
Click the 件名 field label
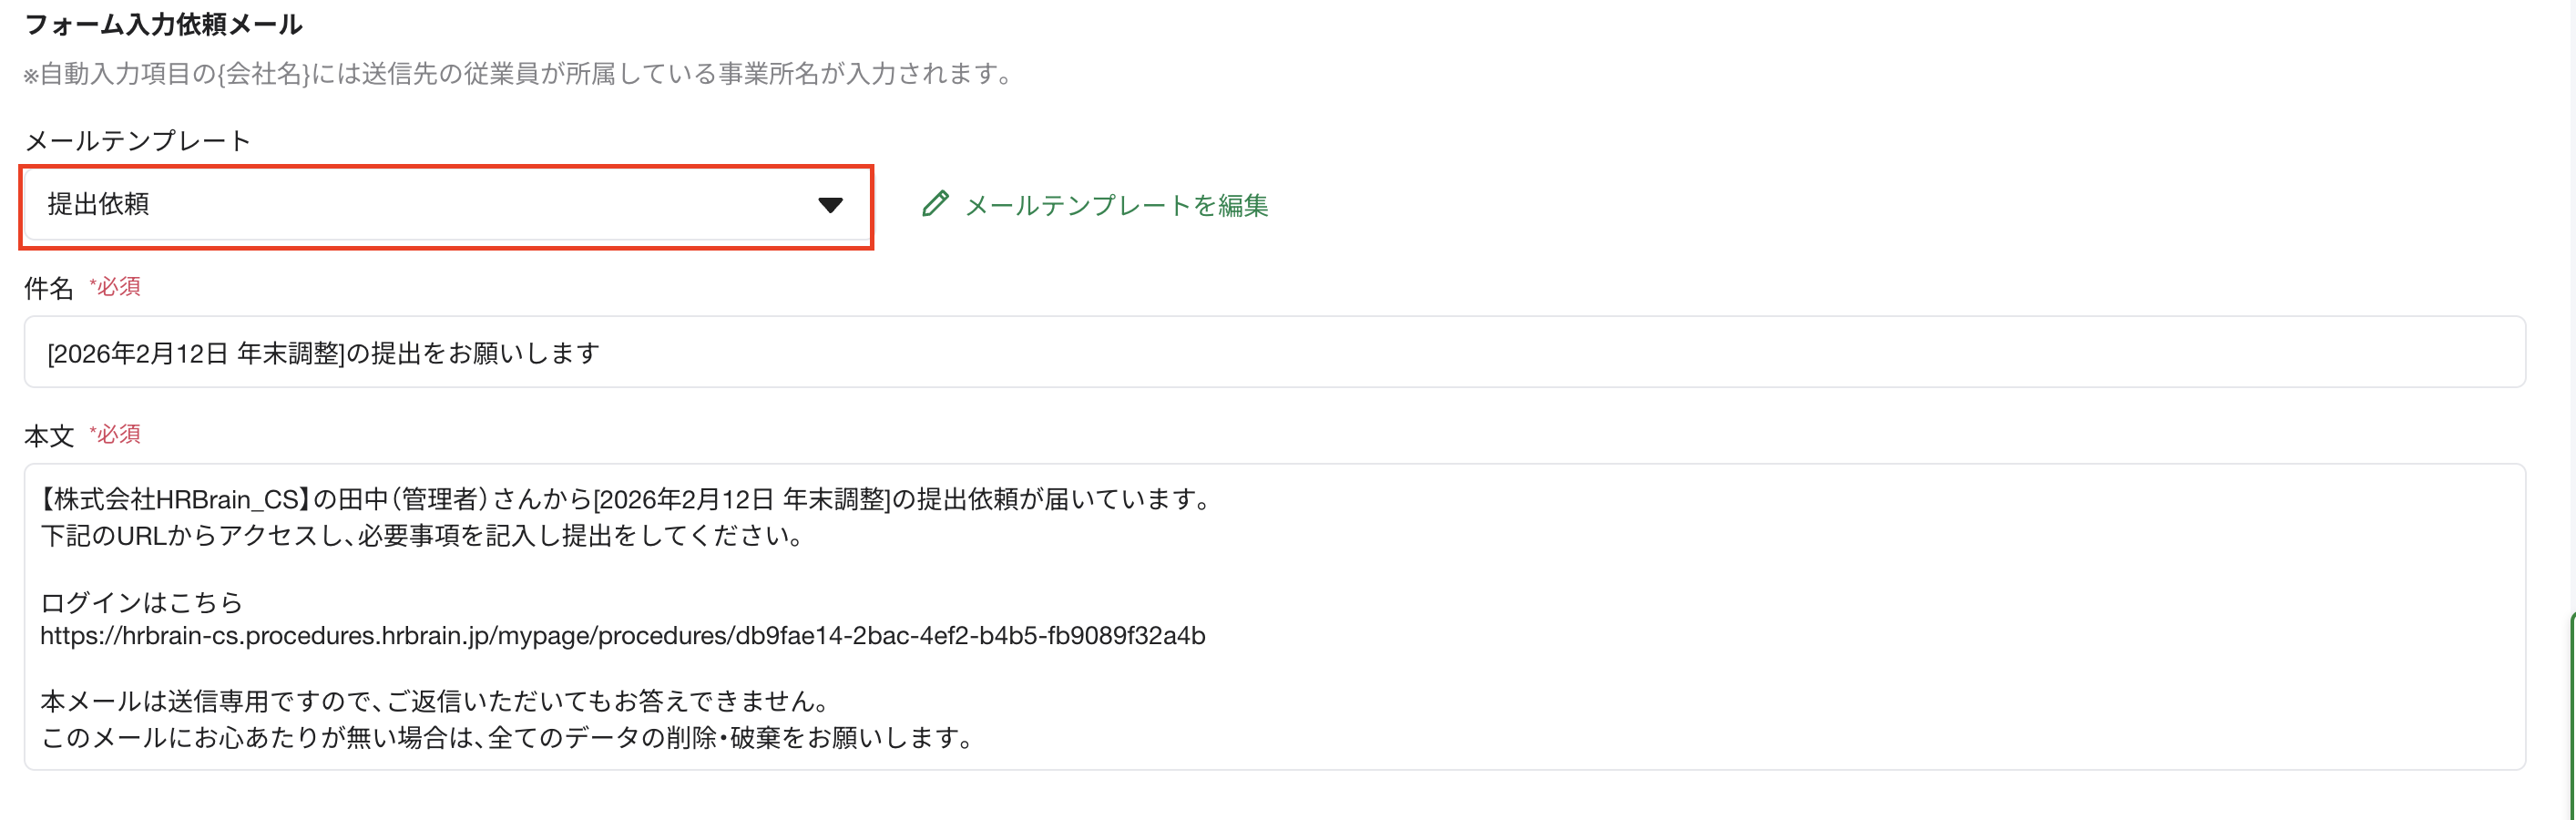48,287
